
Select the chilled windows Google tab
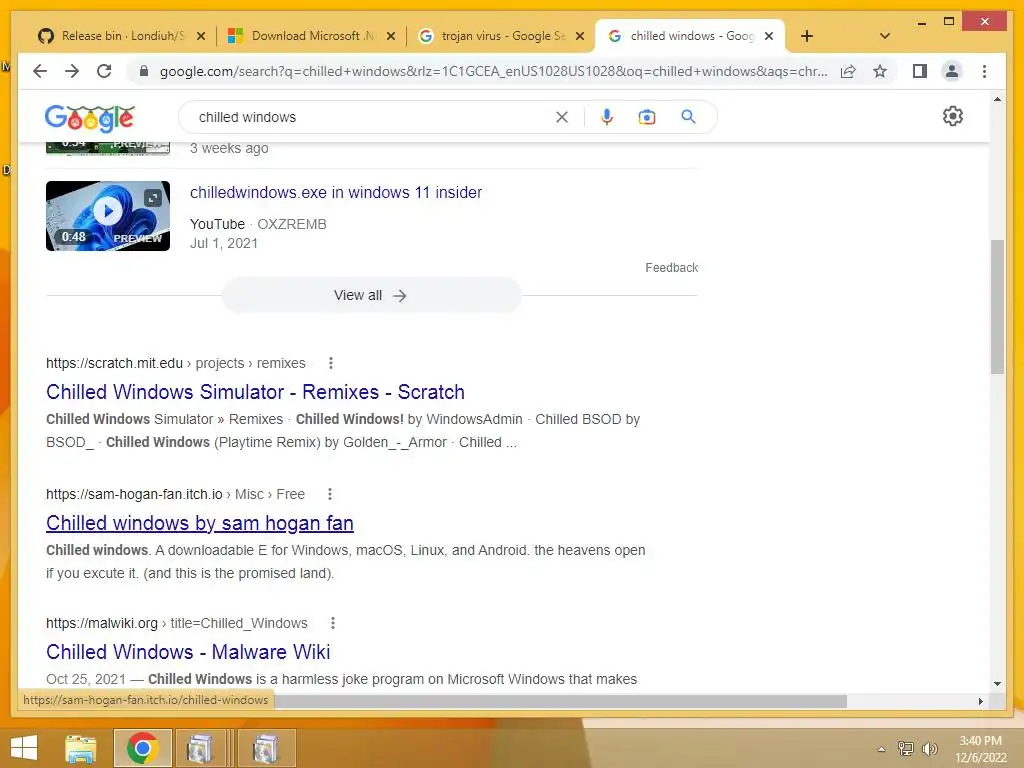tap(690, 36)
